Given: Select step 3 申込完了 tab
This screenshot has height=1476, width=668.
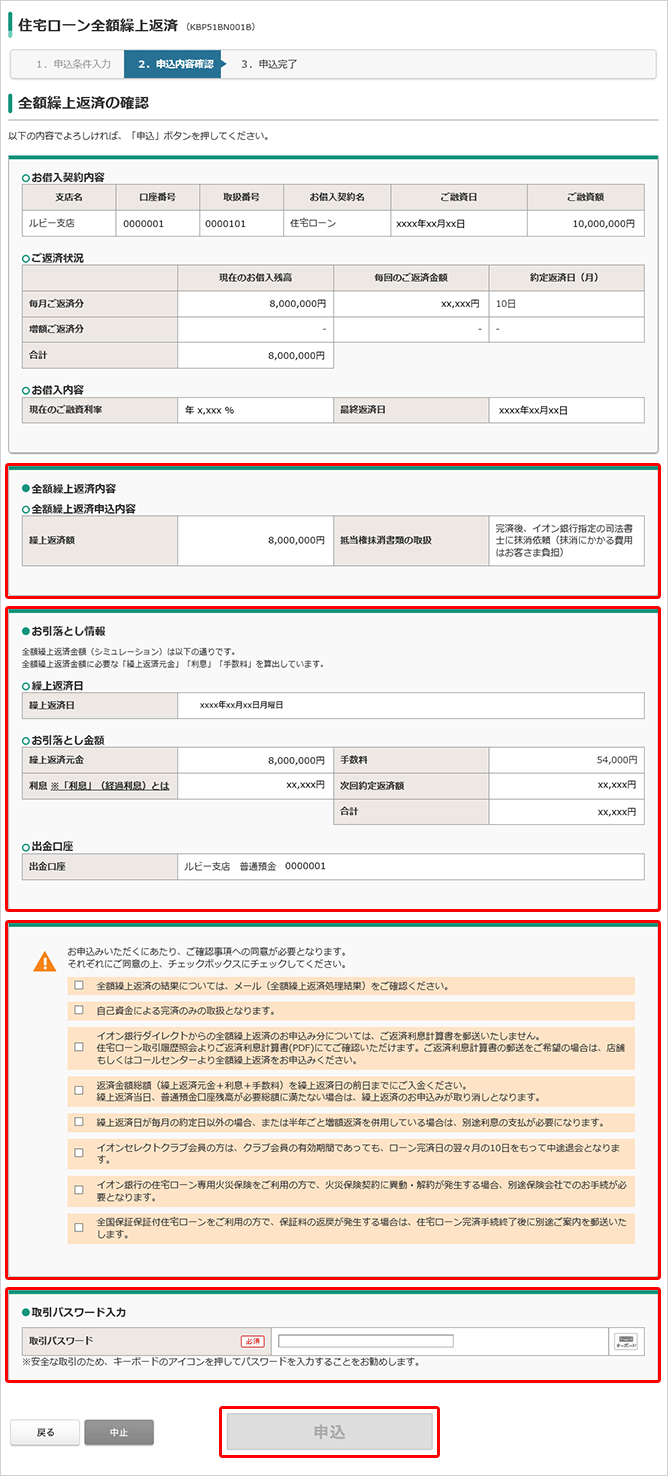Looking at the screenshot, I should (270, 64).
